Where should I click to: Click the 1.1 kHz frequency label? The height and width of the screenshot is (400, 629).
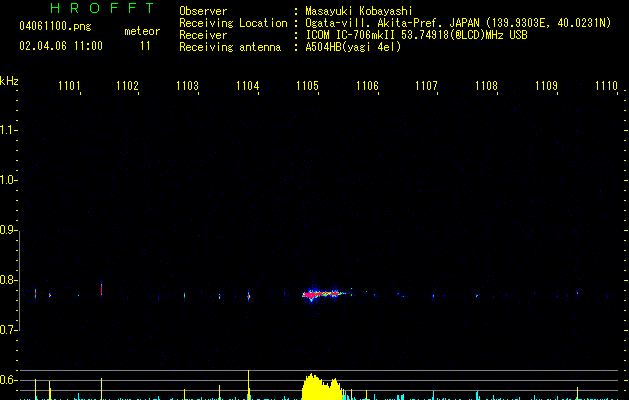[x=7, y=130]
